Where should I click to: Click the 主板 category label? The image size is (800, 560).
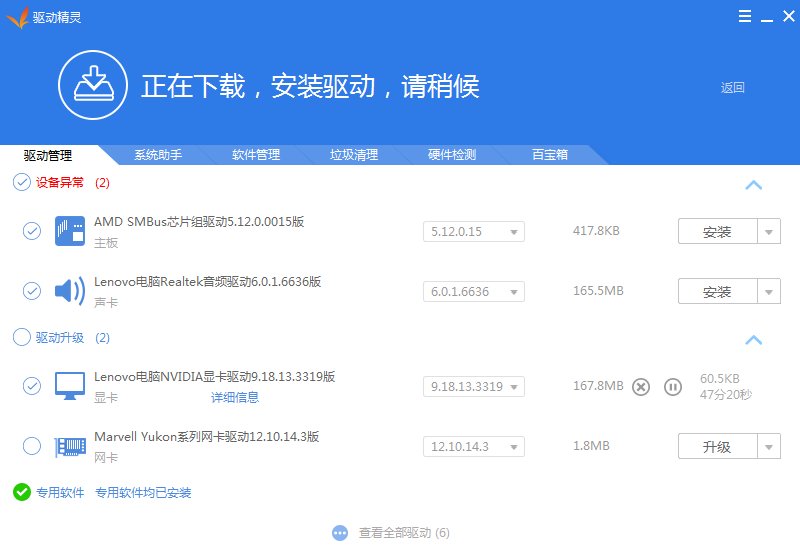[106, 243]
